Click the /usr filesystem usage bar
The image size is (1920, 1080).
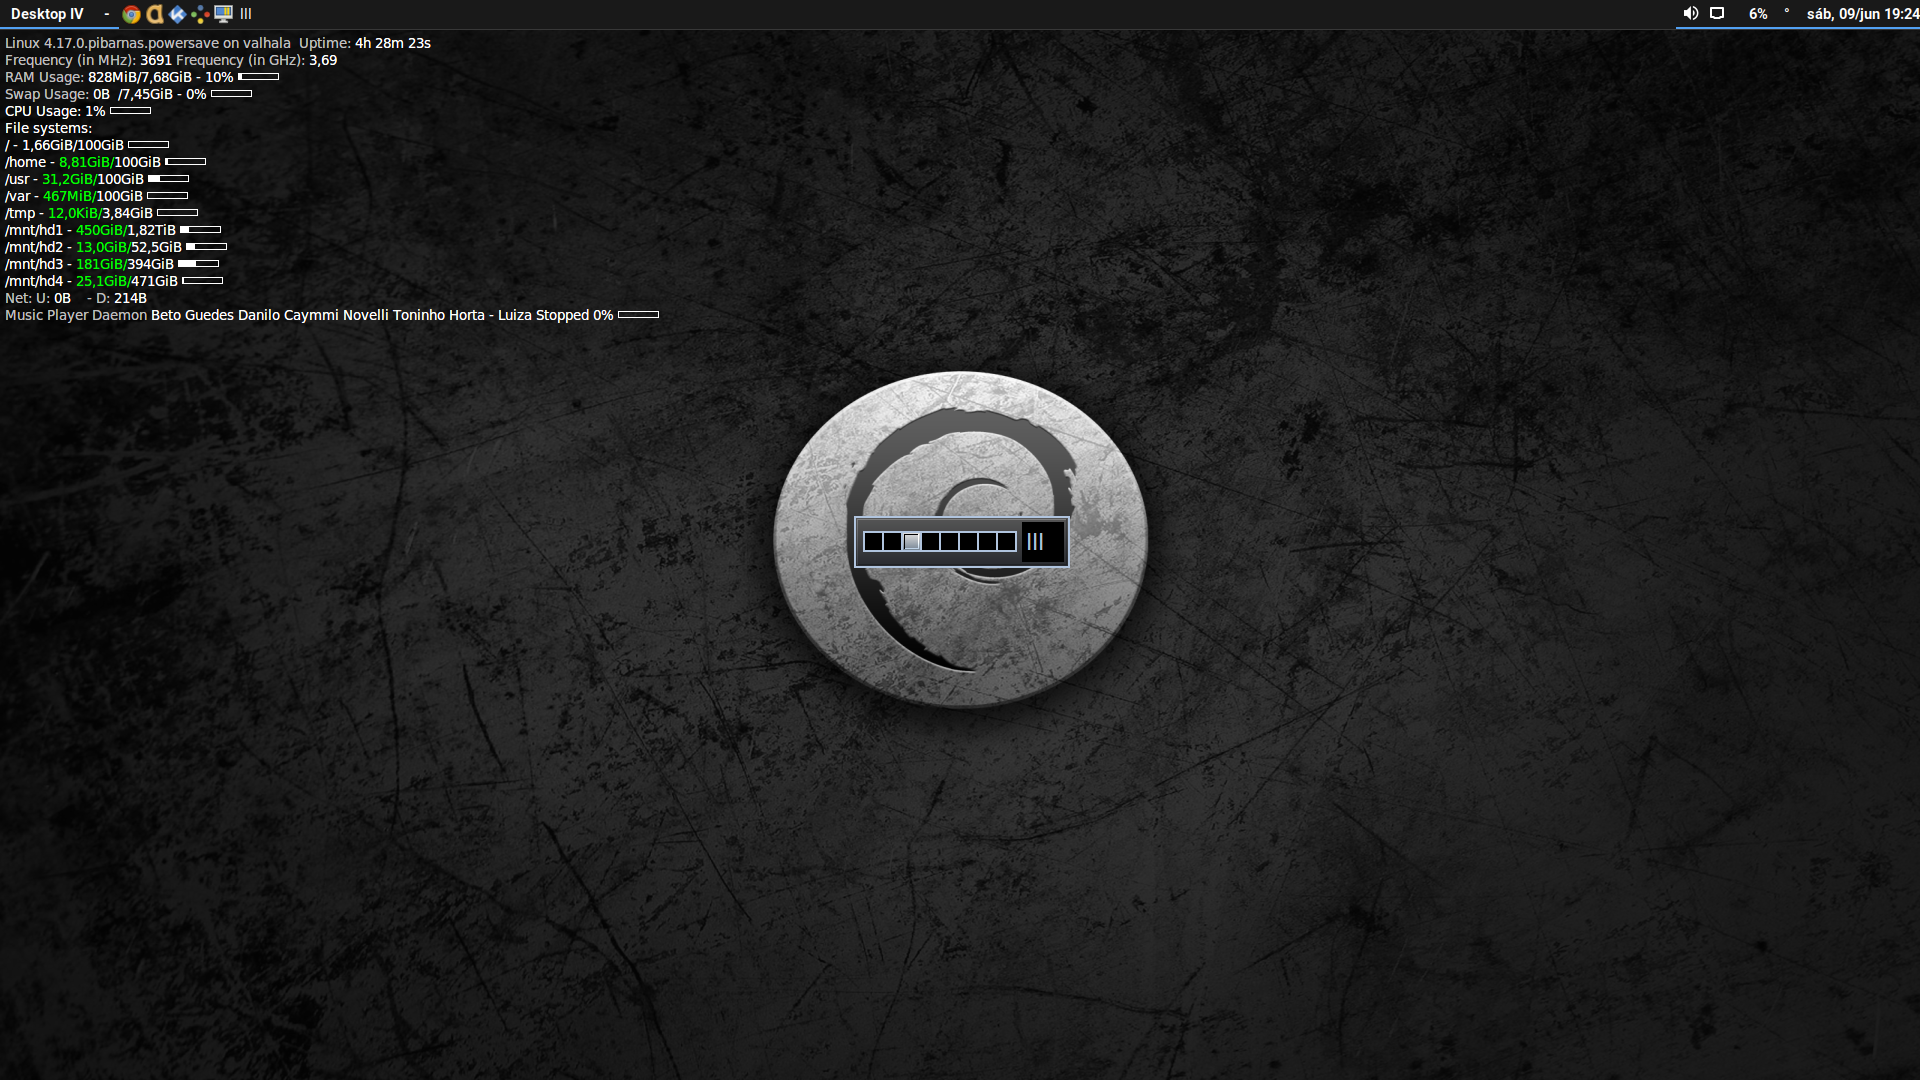[168, 179]
